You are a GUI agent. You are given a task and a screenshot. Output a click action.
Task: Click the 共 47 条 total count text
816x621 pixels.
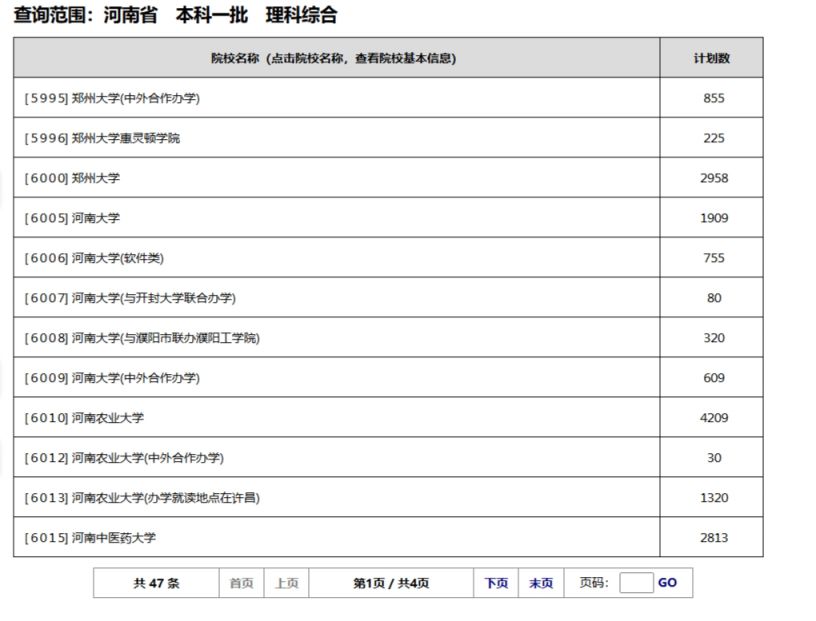[156, 583]
